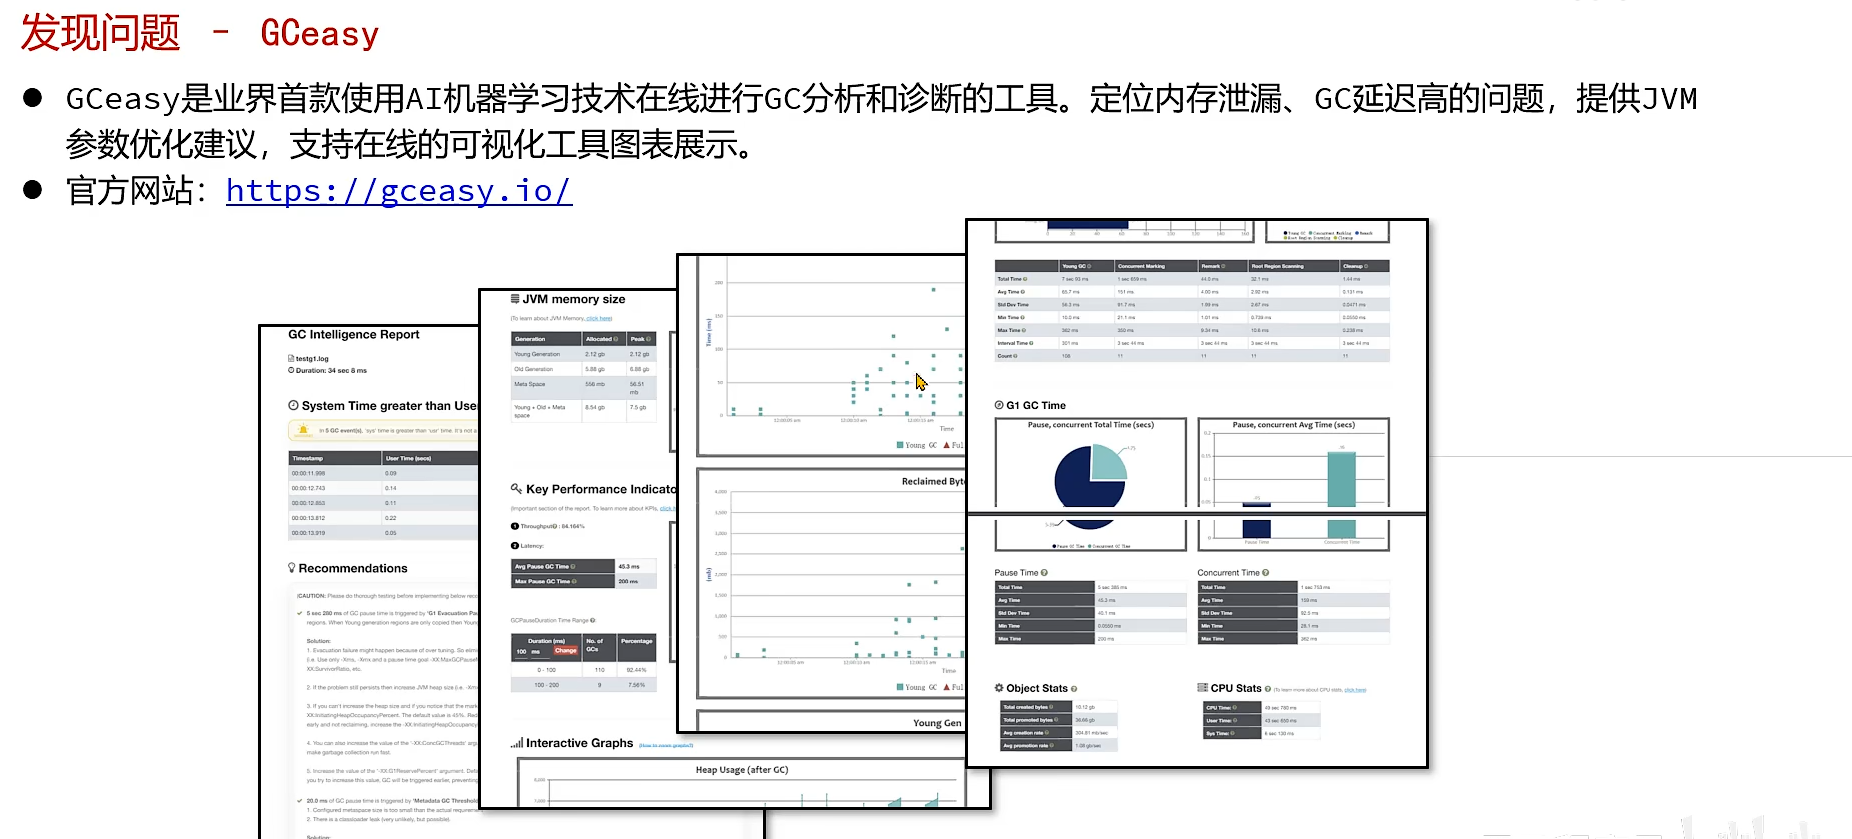The width and height of the screenshot is (1852, 839).
Task: Click the Duration clock icon under testgt1.log
Action: (291, 370)
